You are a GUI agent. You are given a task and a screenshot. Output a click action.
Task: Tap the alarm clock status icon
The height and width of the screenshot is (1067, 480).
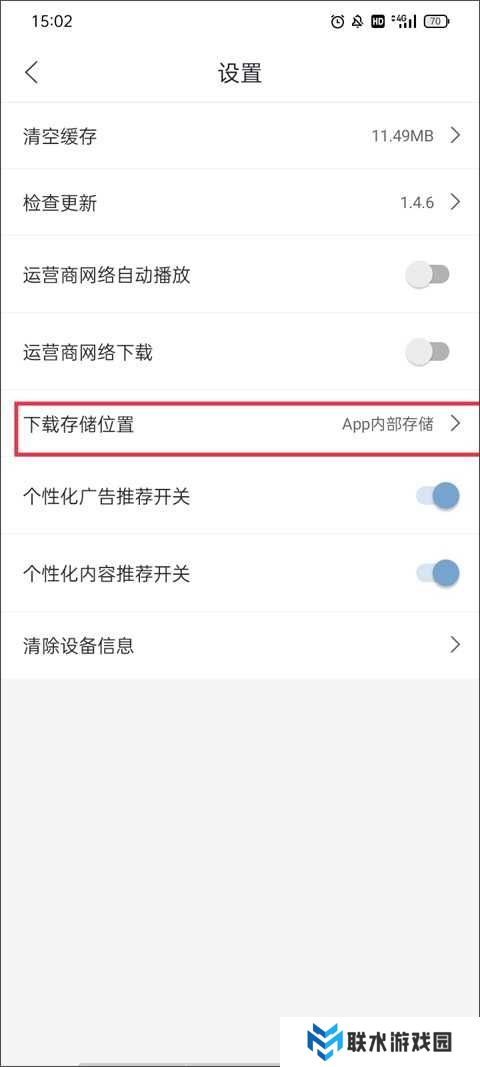click(337, 22)
